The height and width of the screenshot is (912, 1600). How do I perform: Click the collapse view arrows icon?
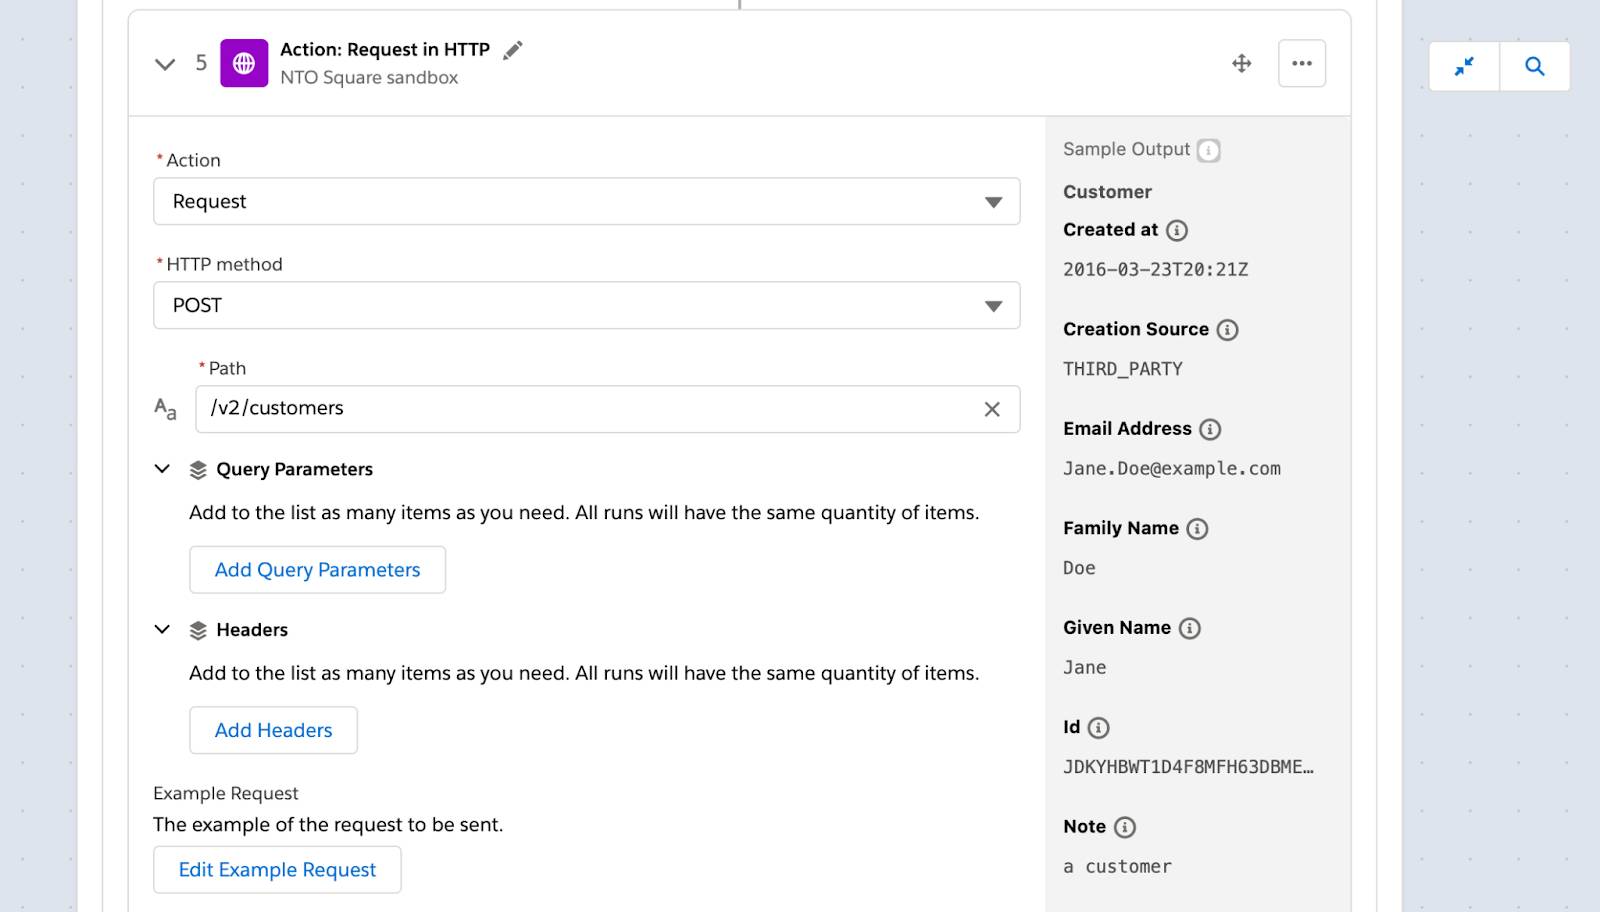point(1464,66)
